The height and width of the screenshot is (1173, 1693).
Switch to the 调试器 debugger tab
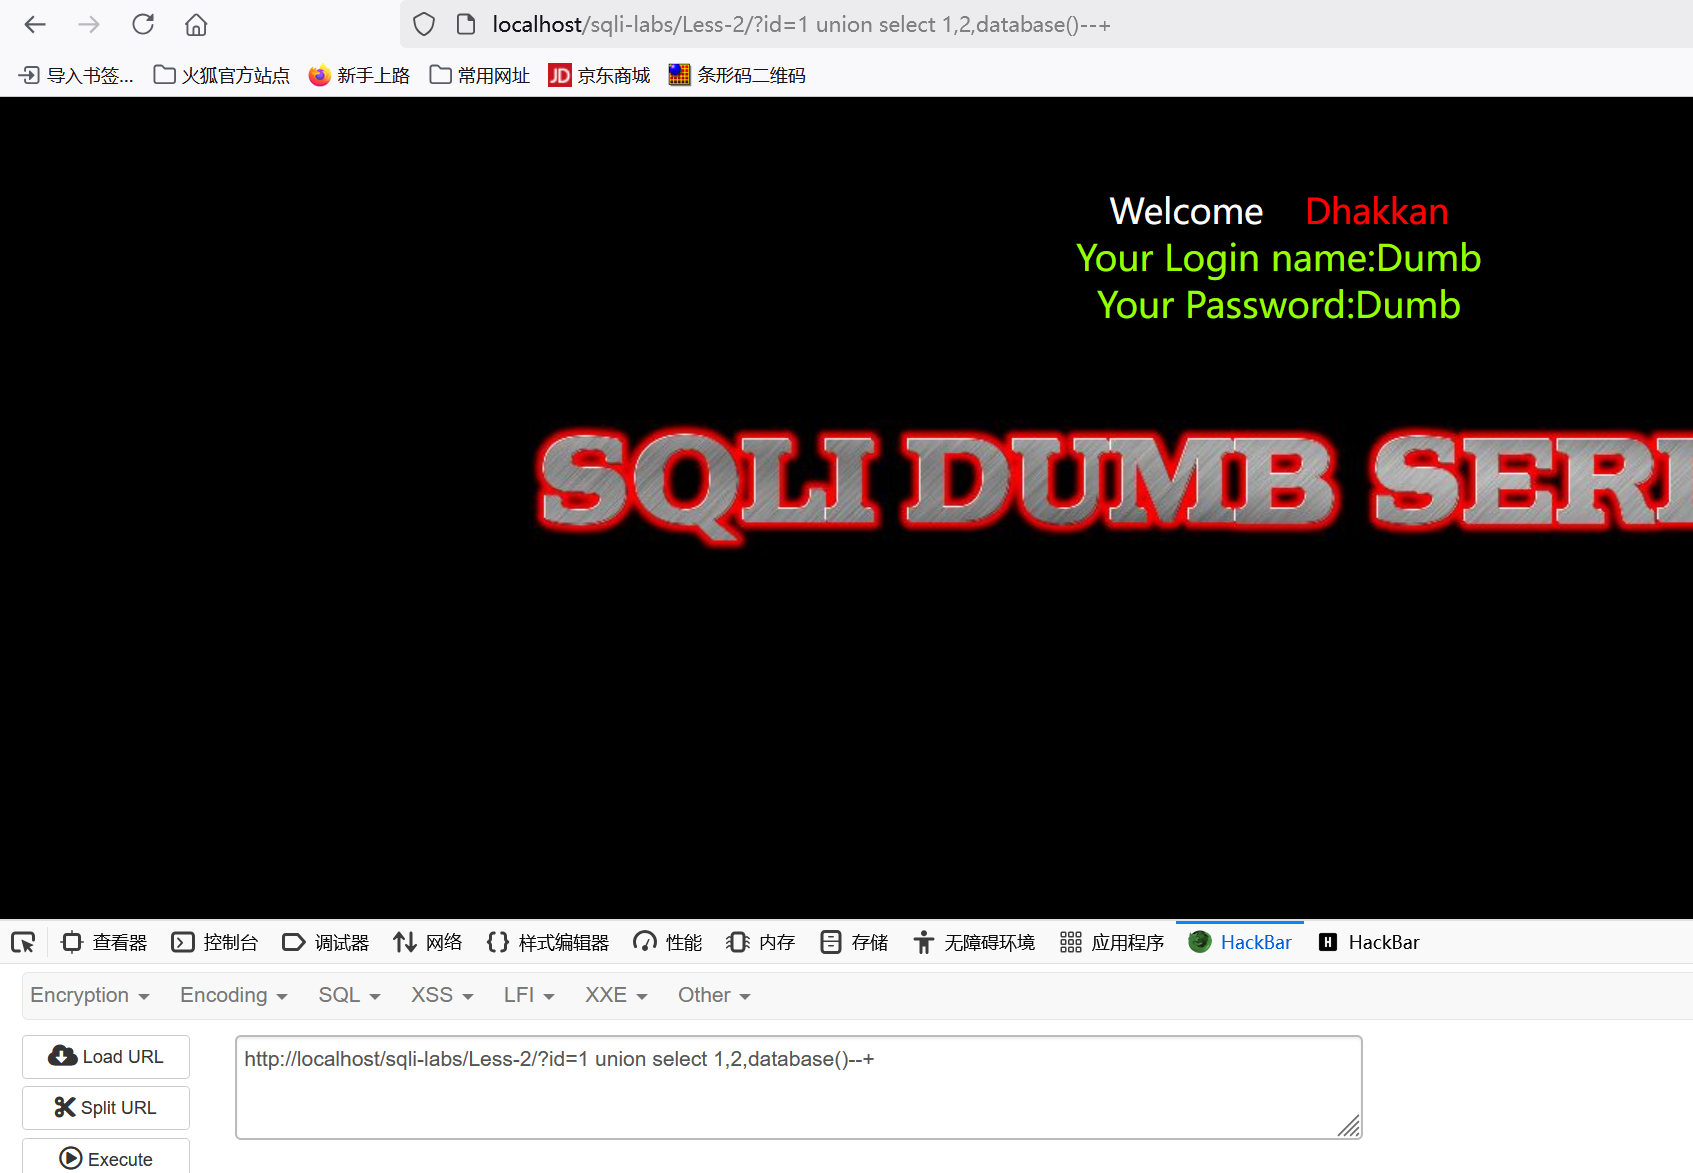(325, 941)
